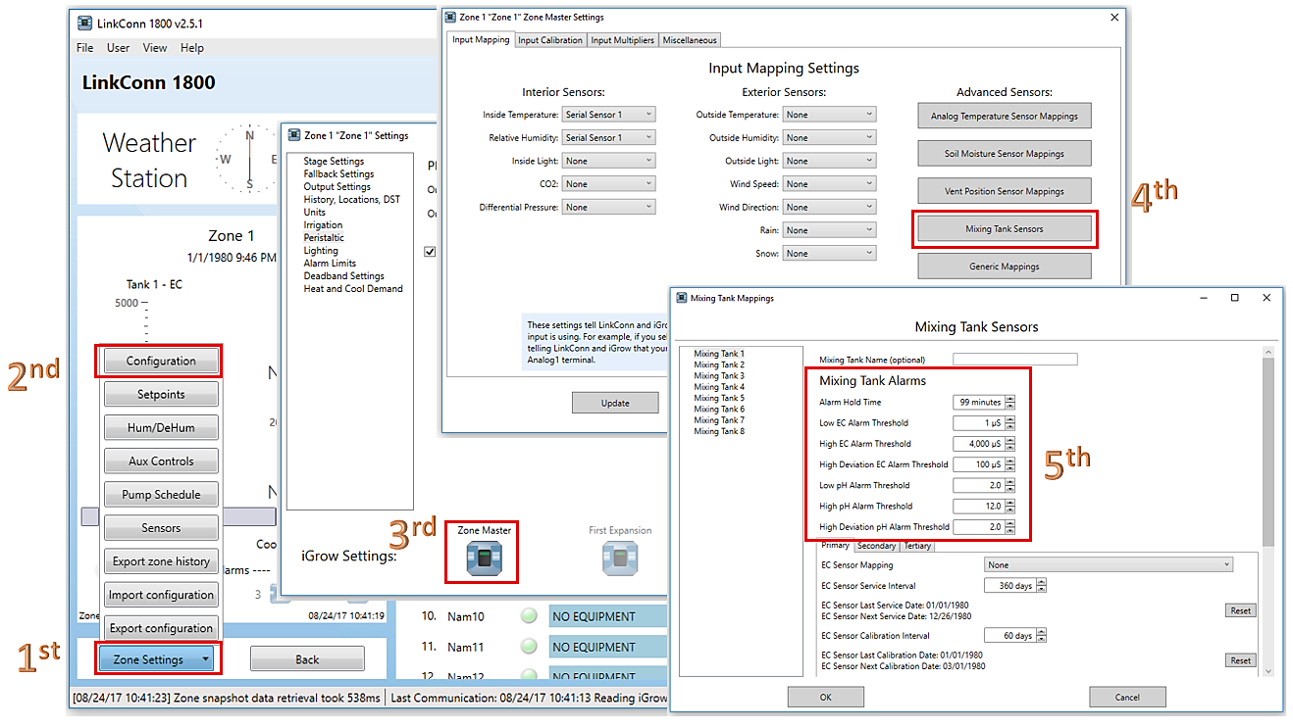Viewport: 1293px width, 723px height.
Task: Open the Wind Direction dropdown
Action: pos(829,207)
